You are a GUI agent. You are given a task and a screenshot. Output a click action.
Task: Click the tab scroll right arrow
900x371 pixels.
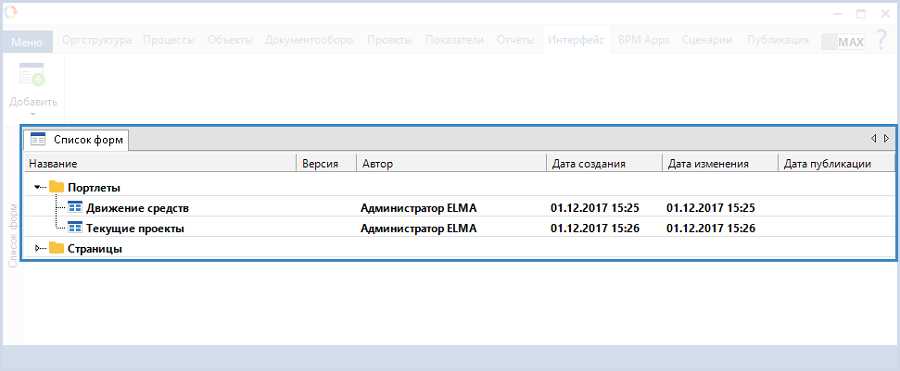tap(886, 138)
